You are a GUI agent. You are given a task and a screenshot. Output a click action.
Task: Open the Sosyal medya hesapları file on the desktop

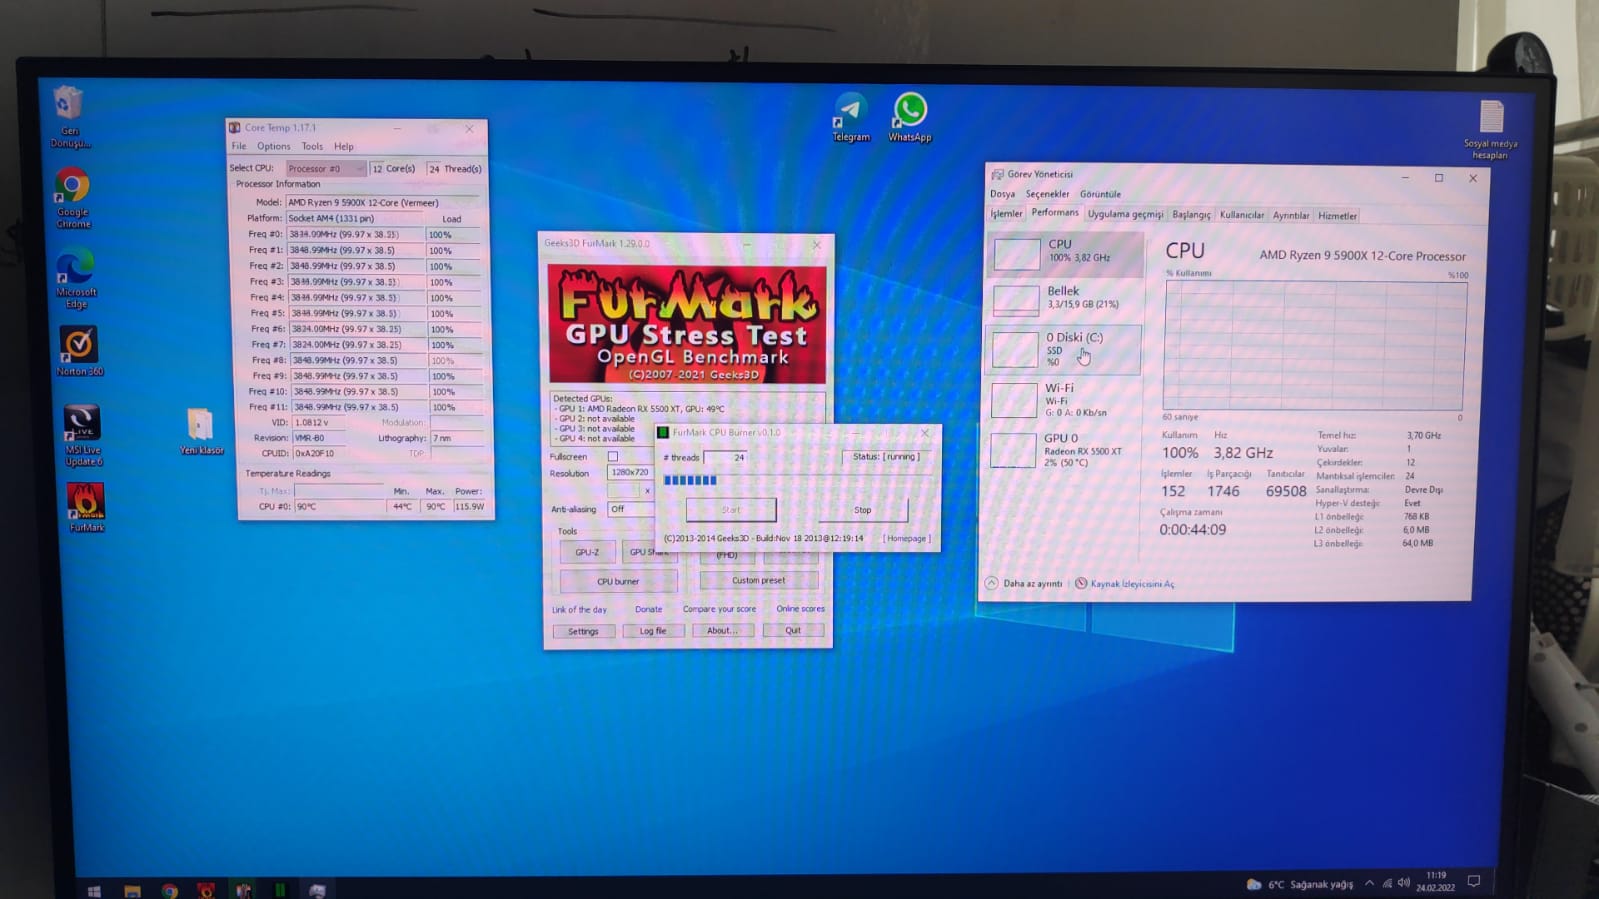pyautogui.click(x=1490, y=130)
